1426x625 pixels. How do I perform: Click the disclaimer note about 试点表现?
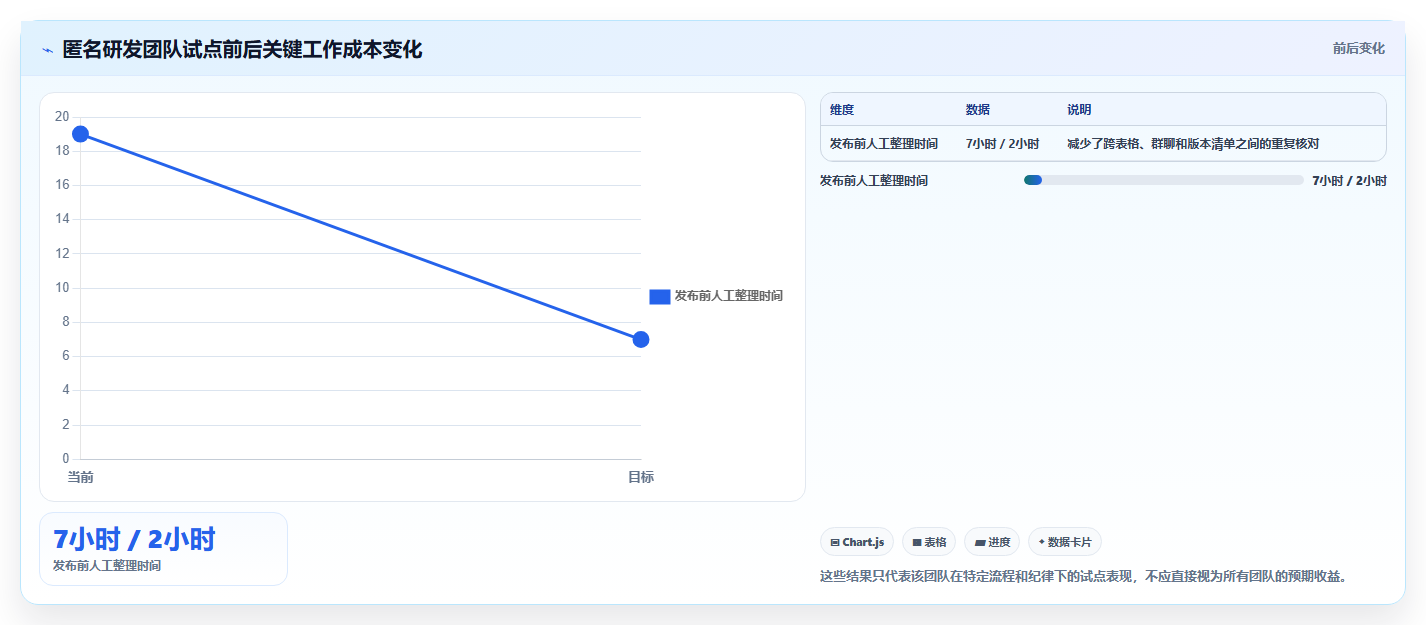[1083, 577]
